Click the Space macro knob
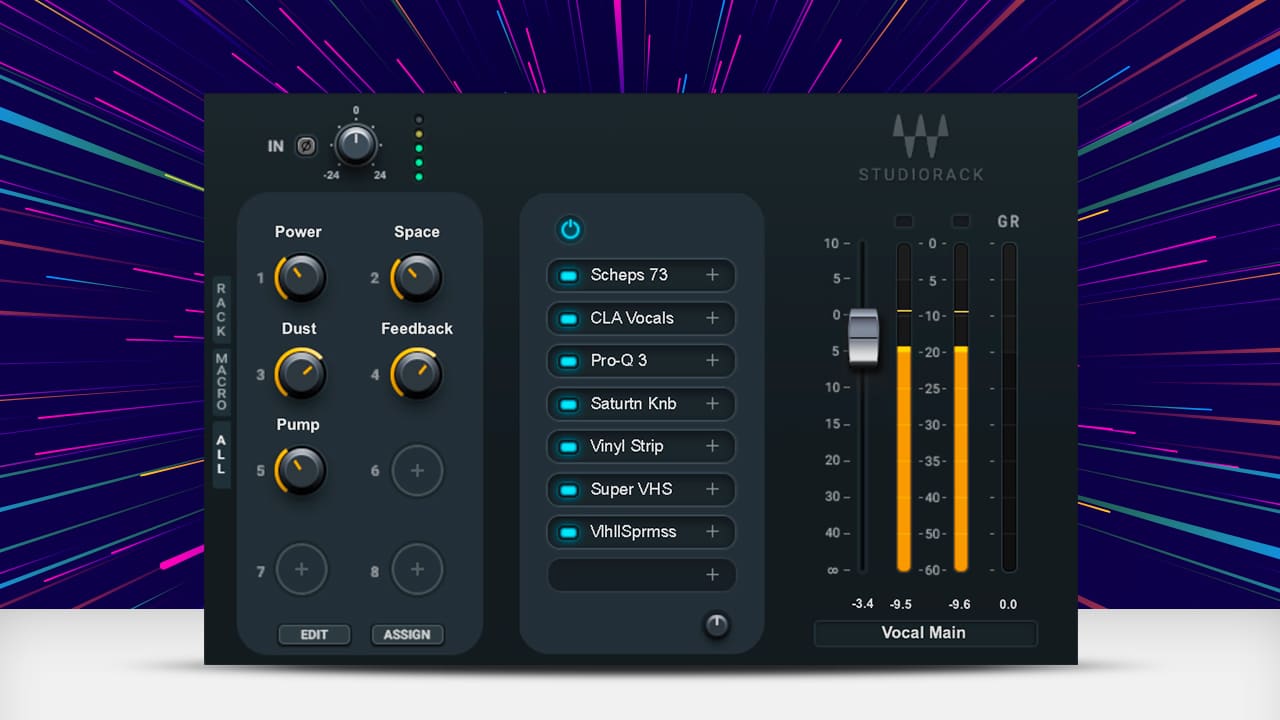The height and width of the screenshot is (720, 1280). 417,277
